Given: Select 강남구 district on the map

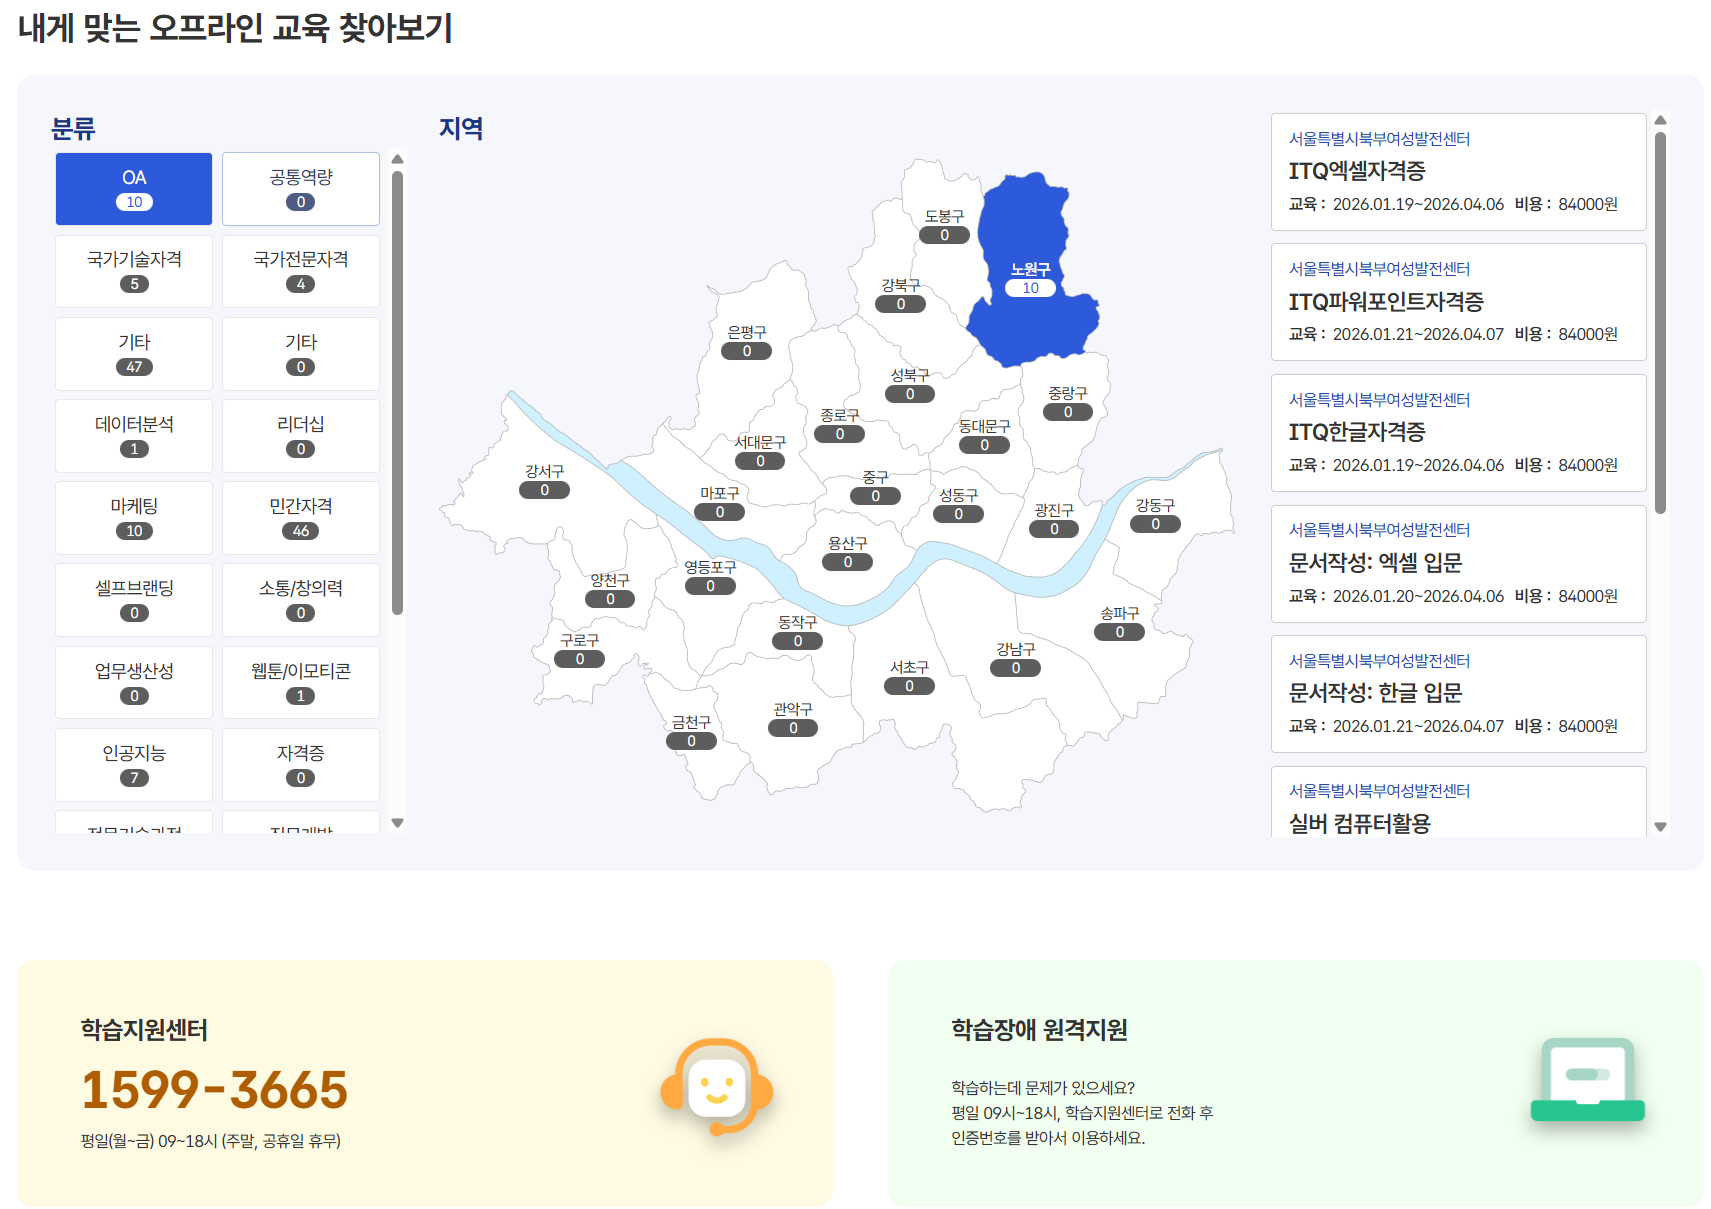Looking at the screenshot, I should (x=1015, y=659).
